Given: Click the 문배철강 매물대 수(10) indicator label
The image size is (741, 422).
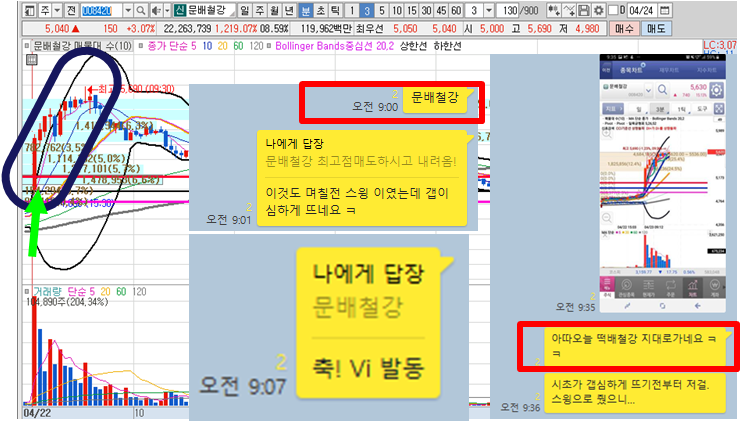Looking at the screenshot, I should pyautogui.click(x=83, y=46).
